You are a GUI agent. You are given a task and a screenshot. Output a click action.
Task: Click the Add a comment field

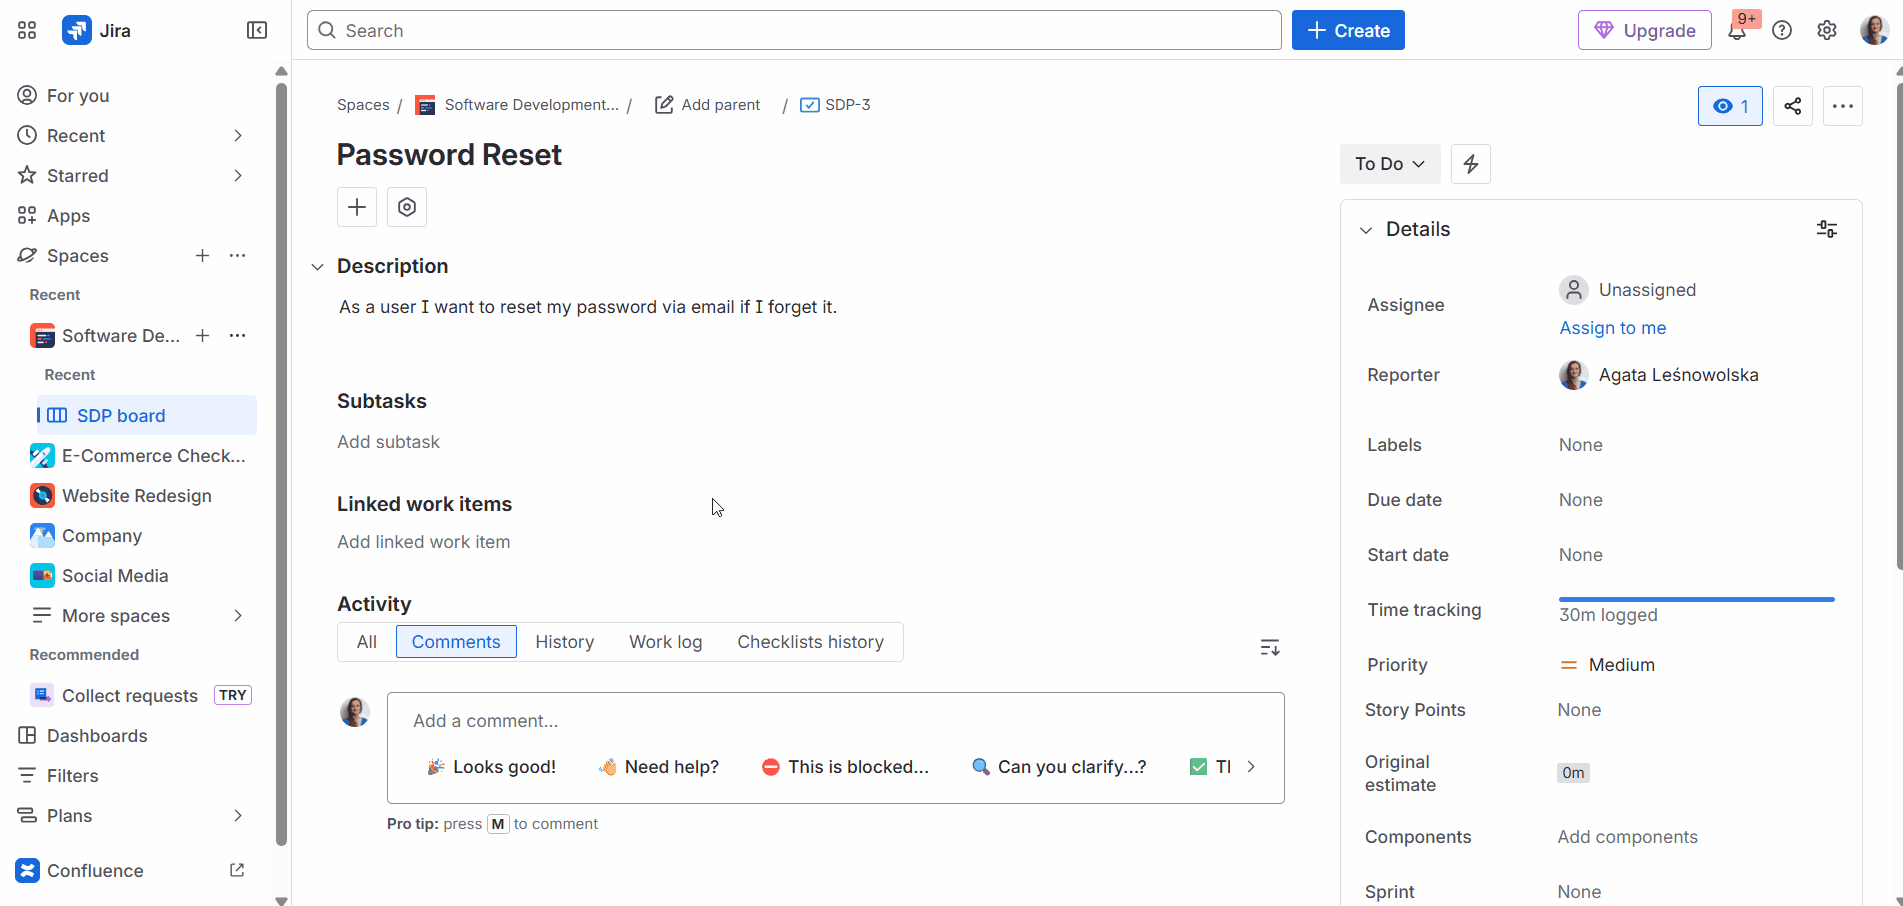click(836, 721)
